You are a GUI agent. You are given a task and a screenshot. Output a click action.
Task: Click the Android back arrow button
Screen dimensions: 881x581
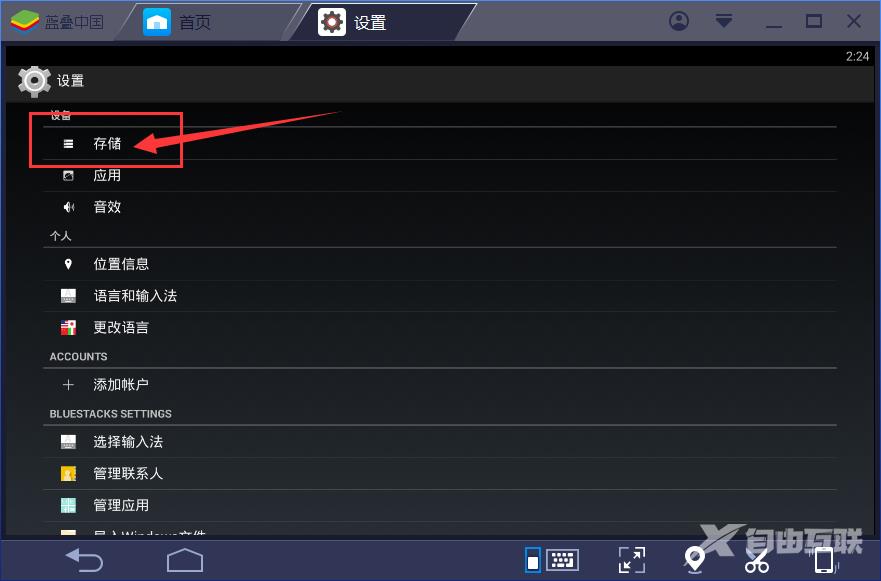pyautogui.click(x=84, y=560)
